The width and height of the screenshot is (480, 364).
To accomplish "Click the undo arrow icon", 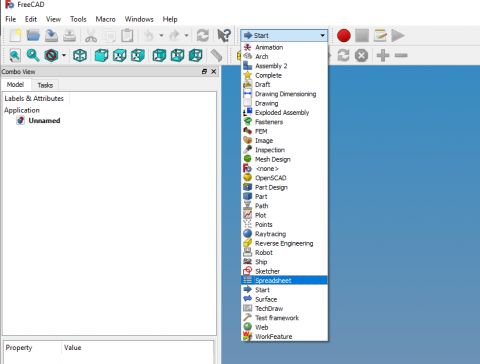I will (149, 35).
